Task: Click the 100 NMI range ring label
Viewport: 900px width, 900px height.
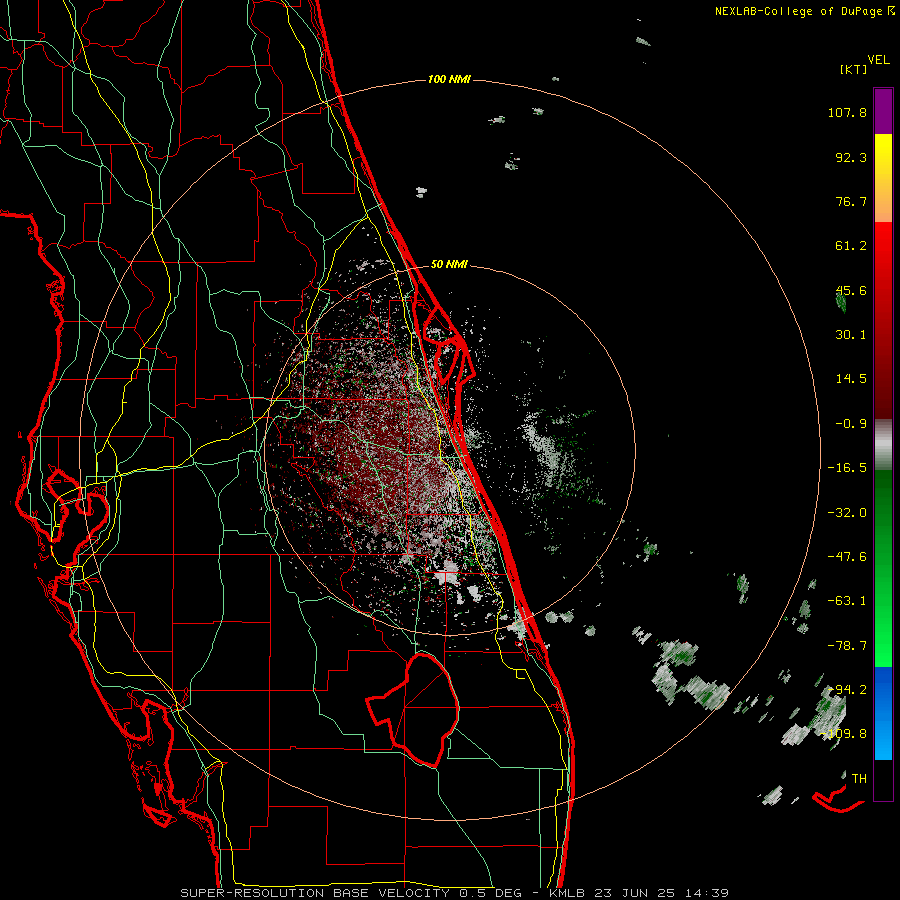Action: [x=449, y=79]
